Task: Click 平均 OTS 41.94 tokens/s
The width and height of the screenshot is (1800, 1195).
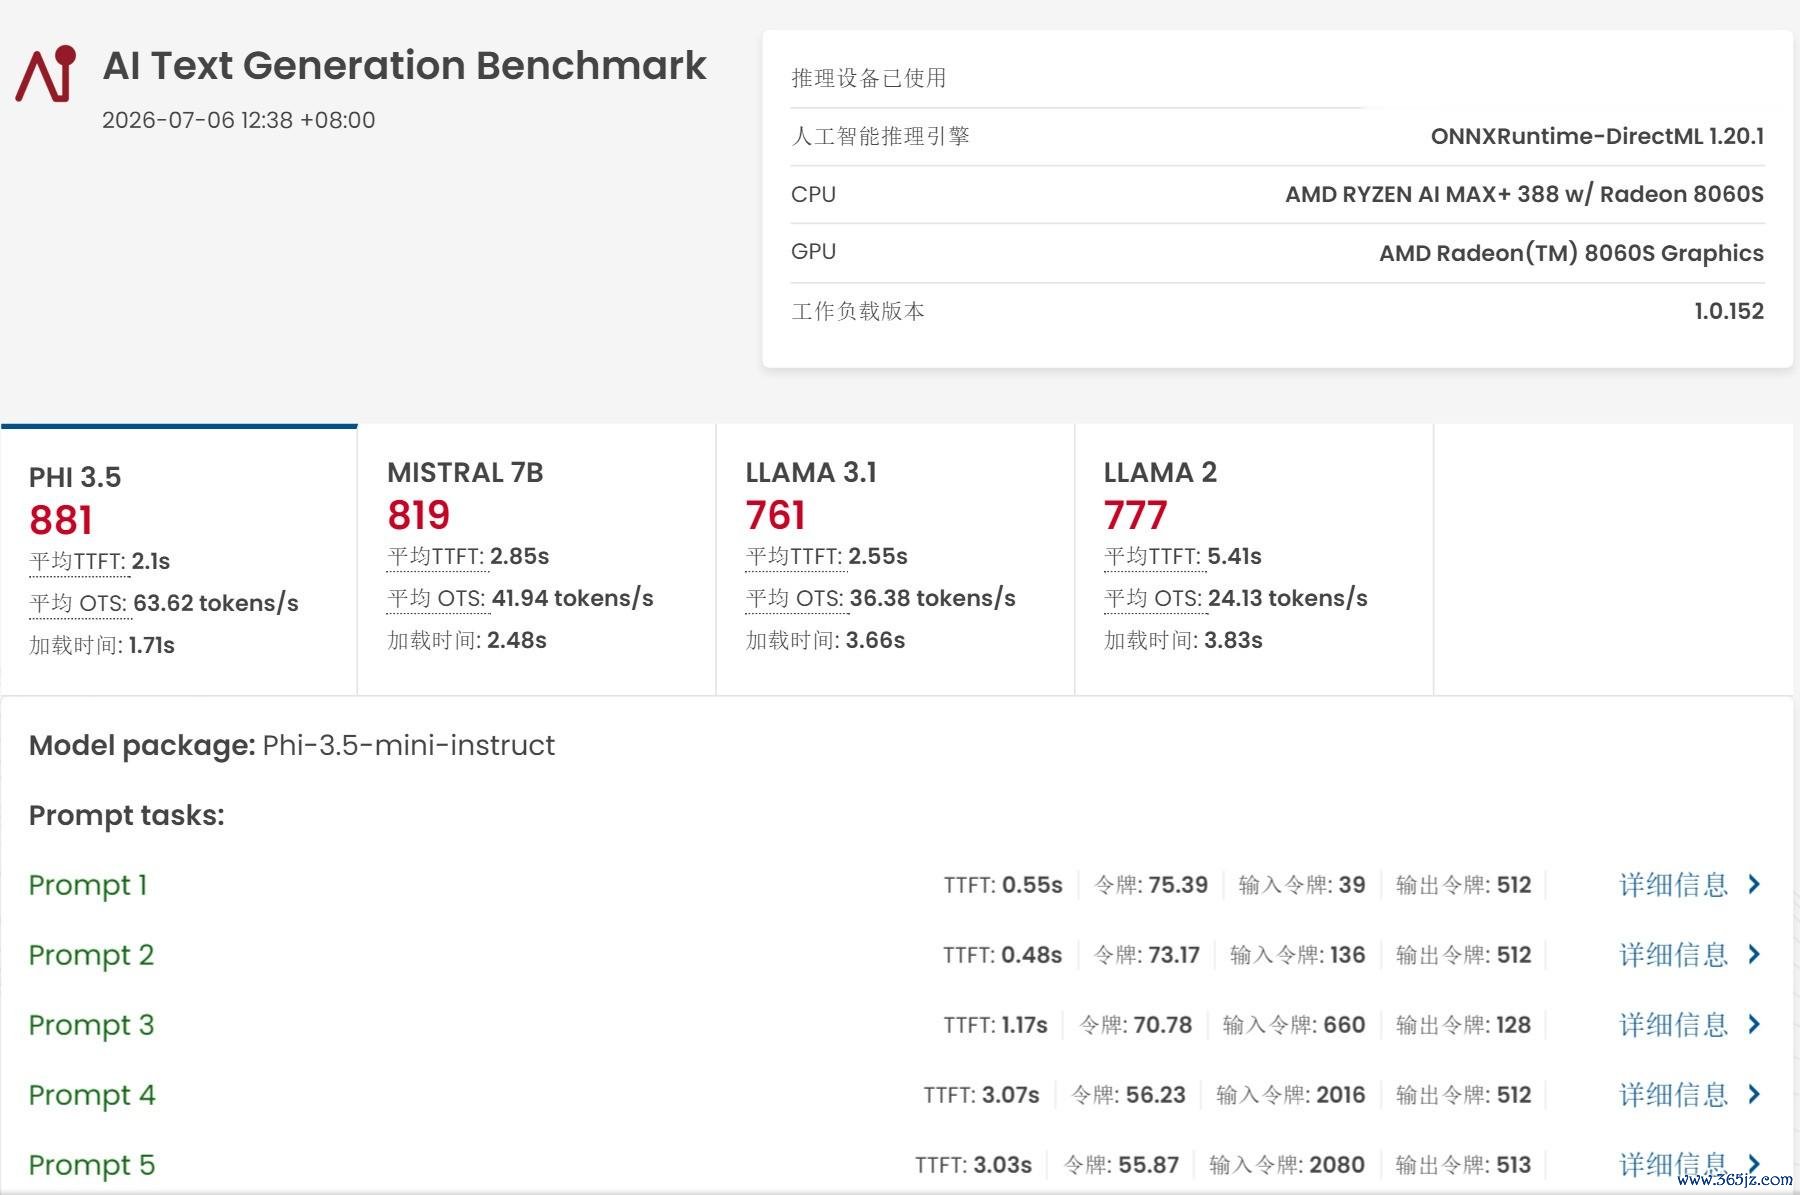Action: [520, 598]
